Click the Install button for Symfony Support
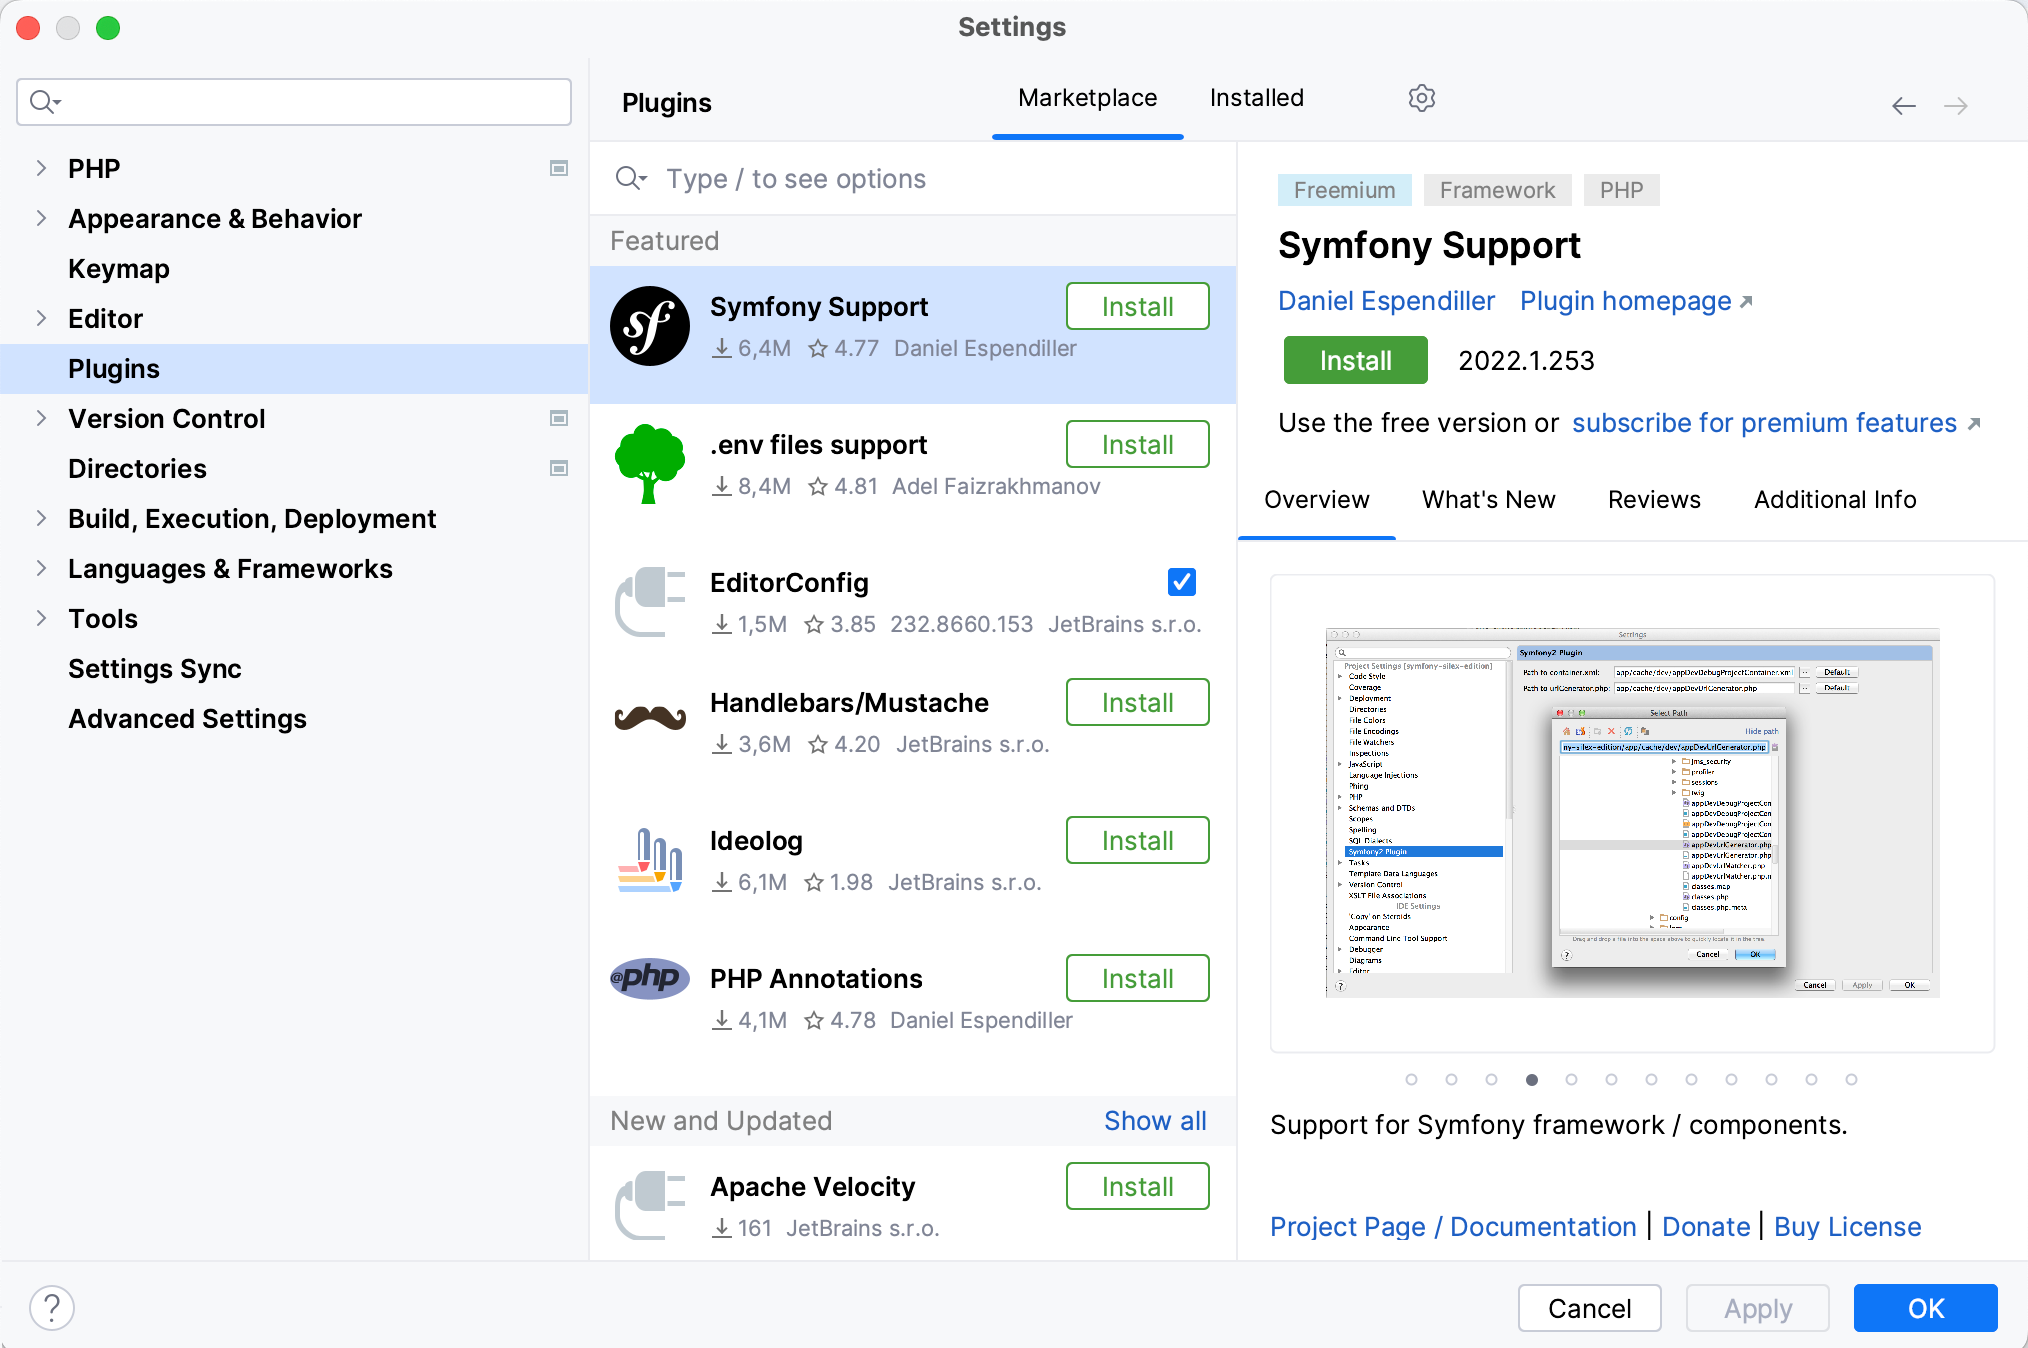Viewport: 2028px width, 1348px height. coord(1137,305)
